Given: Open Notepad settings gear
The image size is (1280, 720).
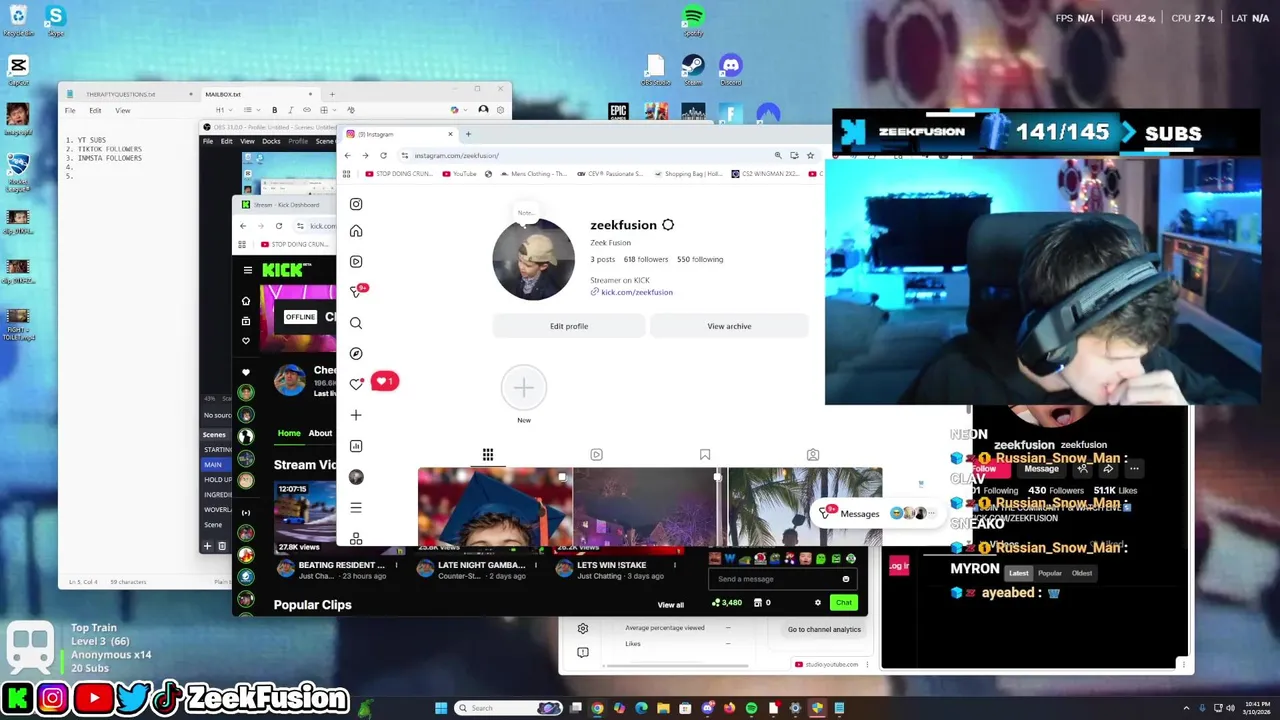Looking at the screenshot, I should pyautogui.click(x=501, y=110).
